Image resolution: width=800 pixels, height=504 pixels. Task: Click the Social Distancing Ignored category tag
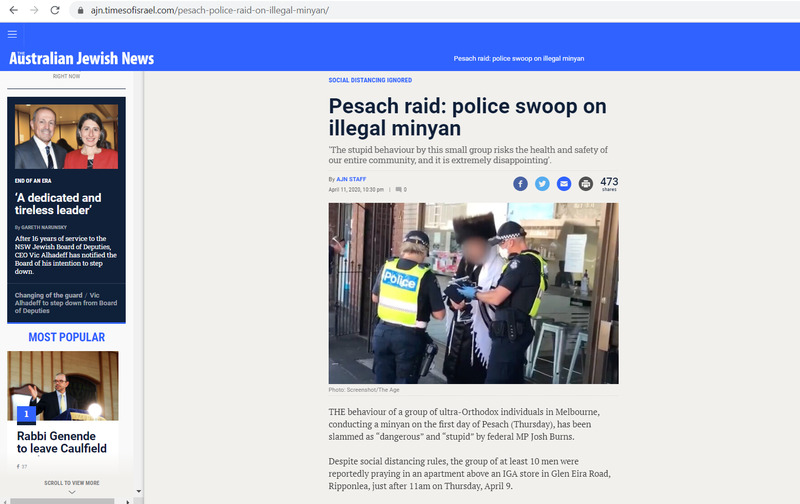pos(370,80)
